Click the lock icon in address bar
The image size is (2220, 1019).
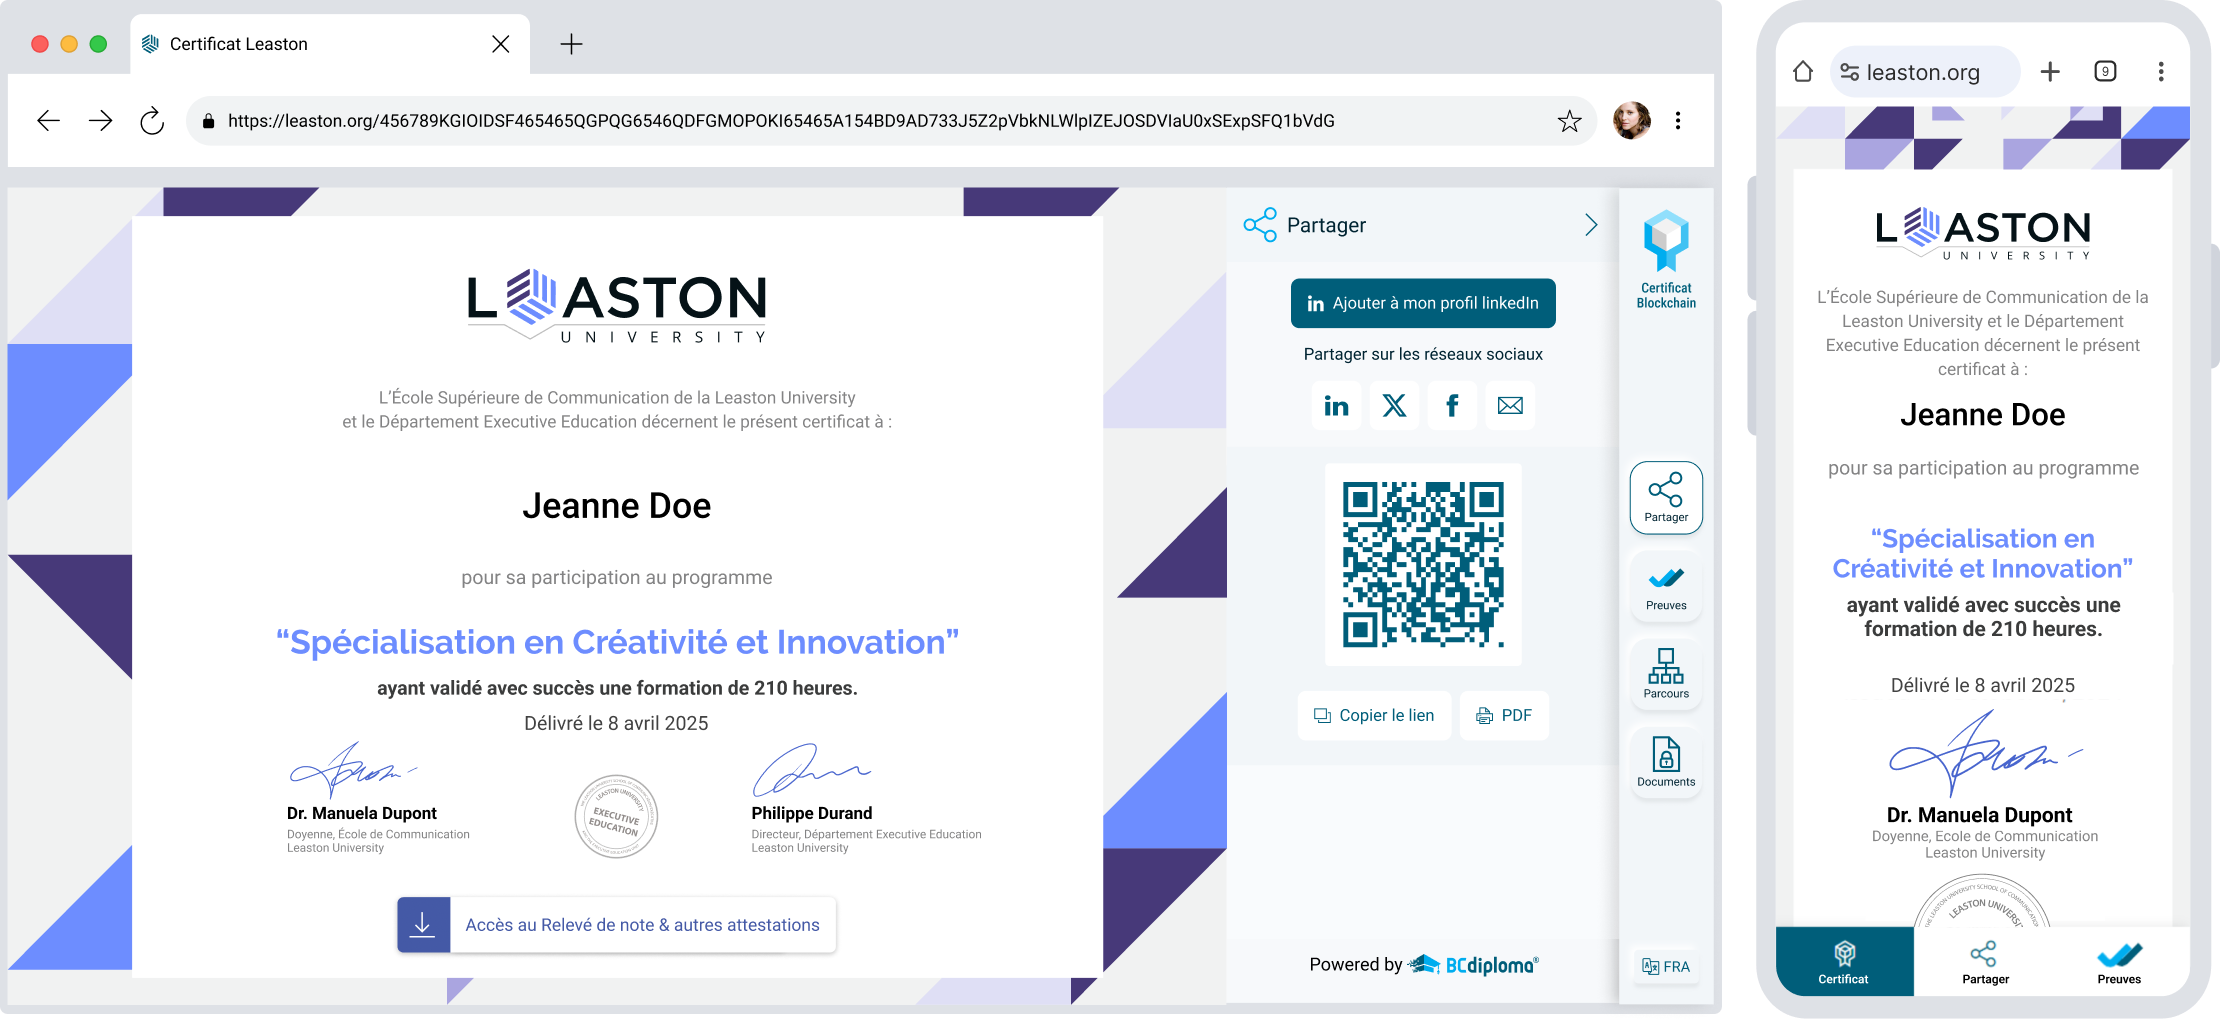209,121
